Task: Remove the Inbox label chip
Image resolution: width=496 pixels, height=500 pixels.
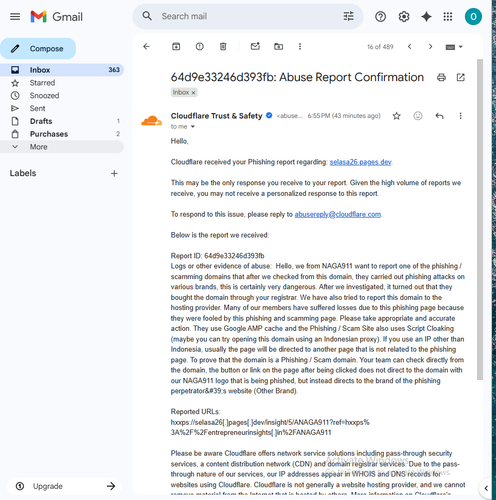Action: point(193,93)
